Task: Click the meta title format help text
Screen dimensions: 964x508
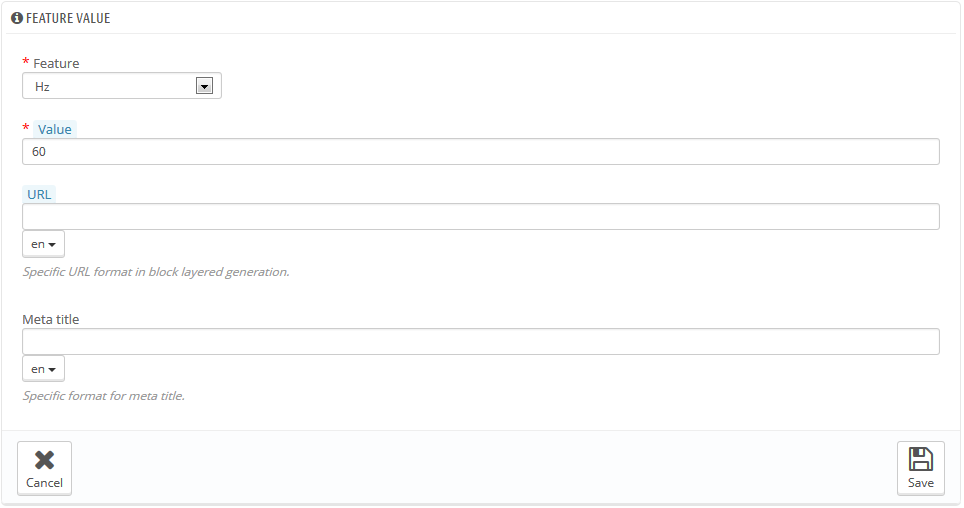Action: tap(104, 396)
